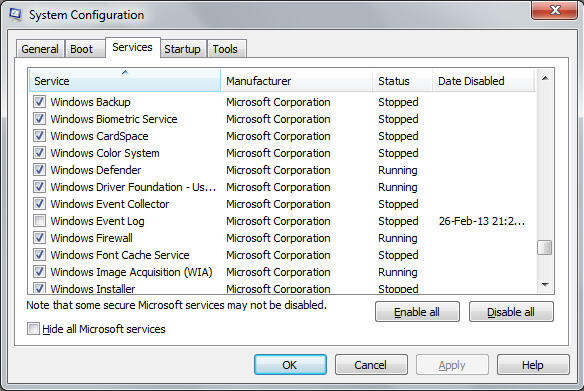Image resolution: width=584 pixels, height=391 pixels.
Task: Select the Windows Font Cache Service name
Action: click(x=120, y=255)
